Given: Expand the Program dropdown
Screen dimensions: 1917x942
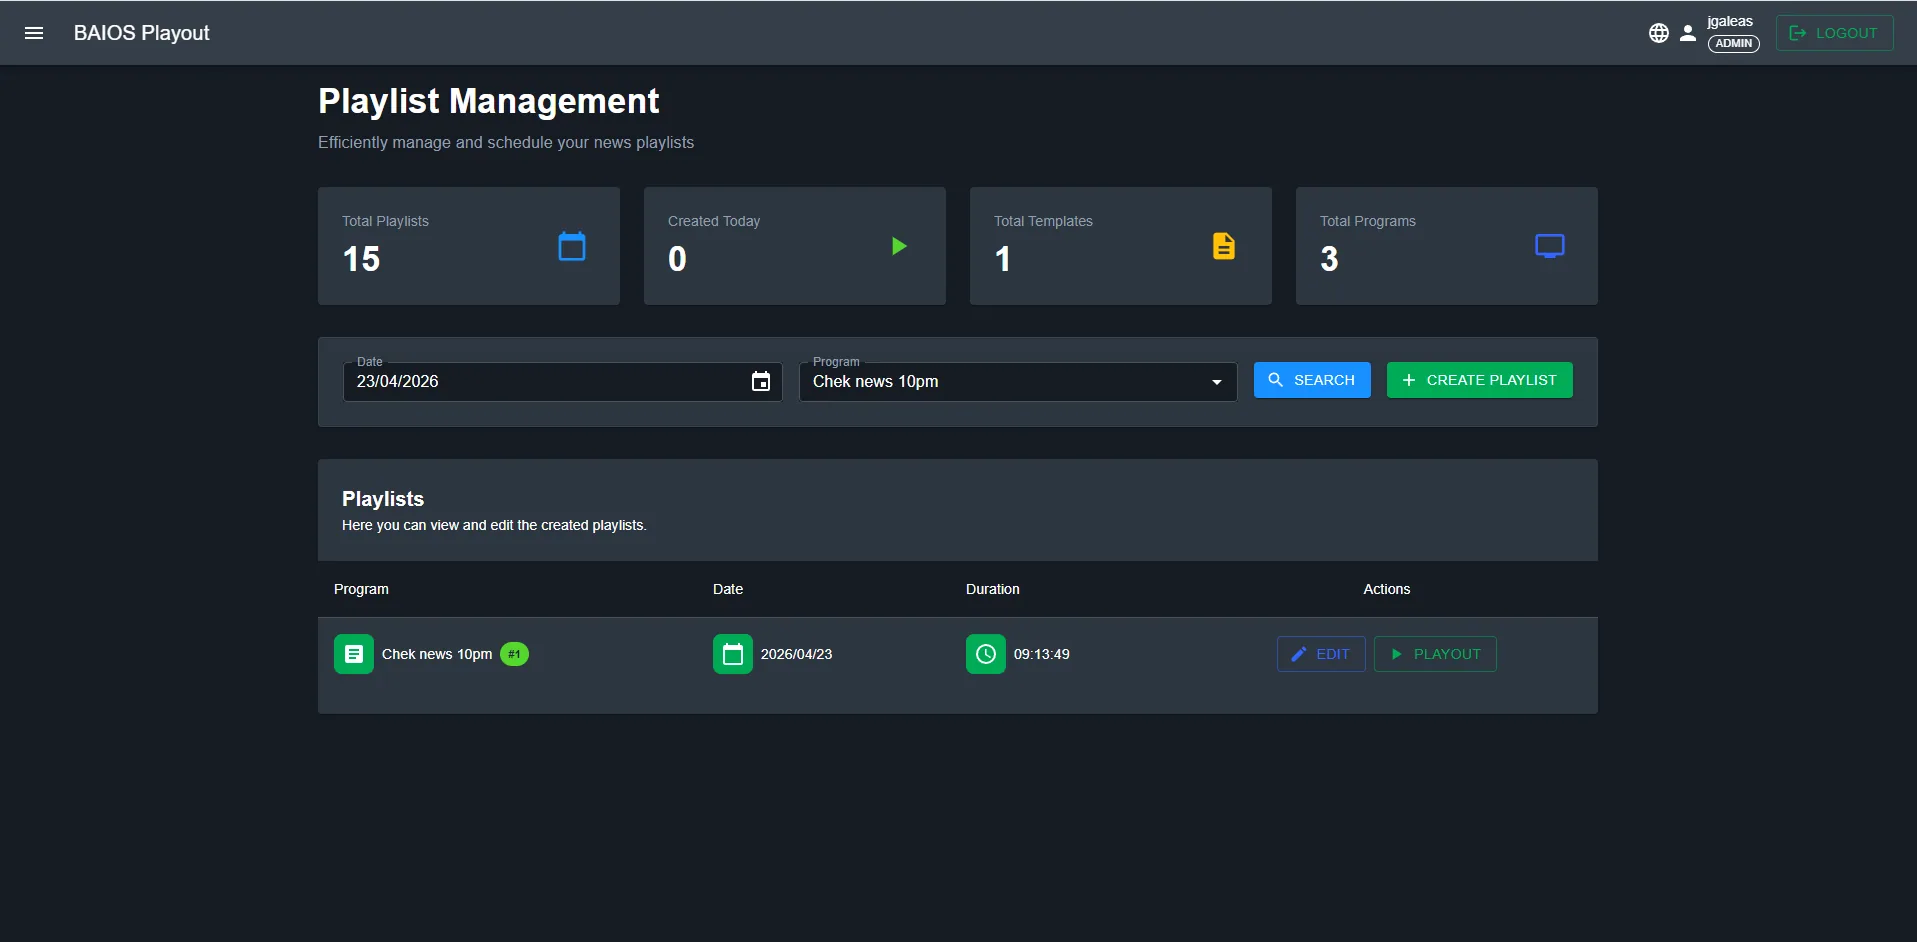Looking at the screenshot, I should 1018,381.
